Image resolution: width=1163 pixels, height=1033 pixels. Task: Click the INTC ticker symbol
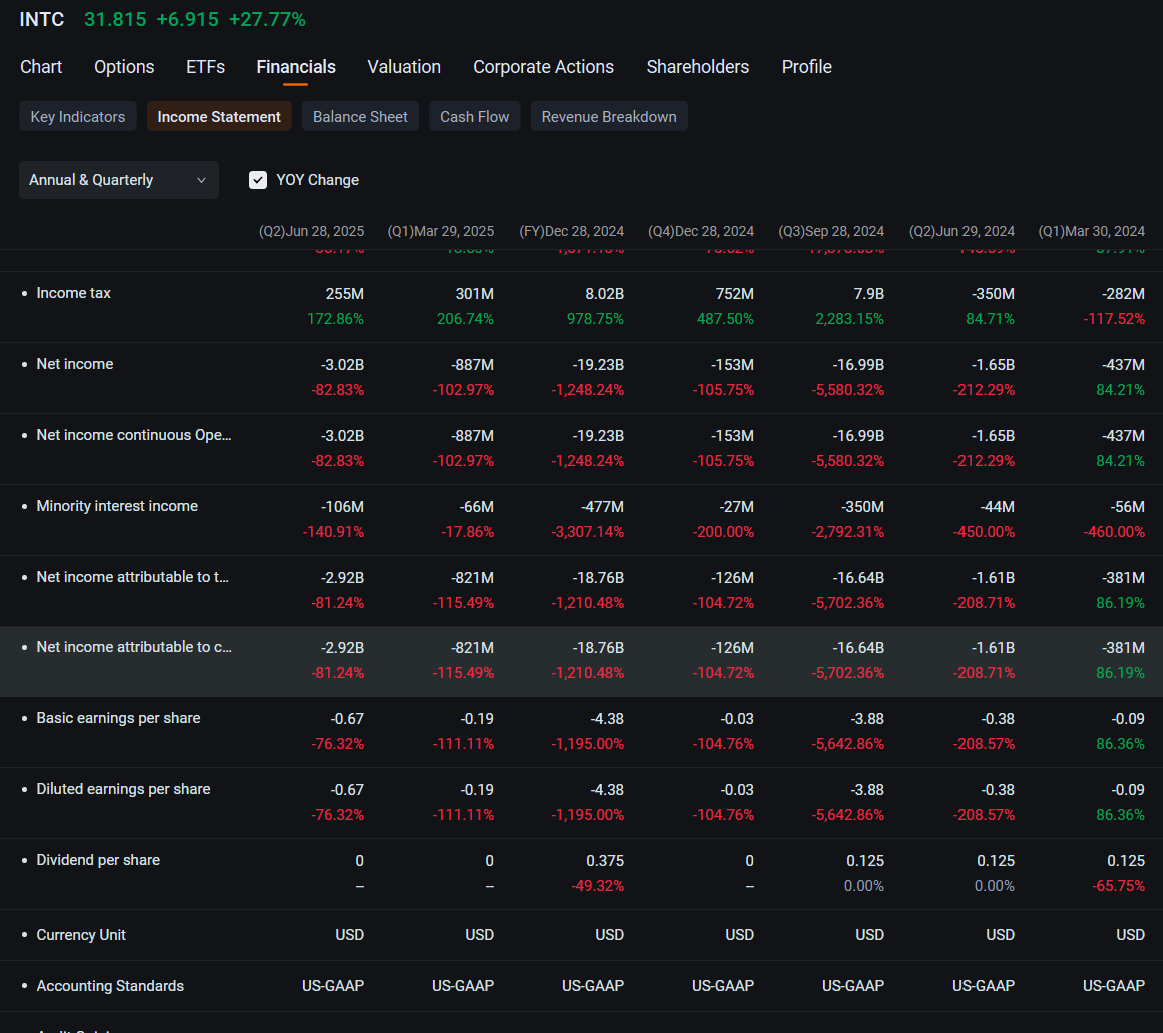[x=42, y=19]
